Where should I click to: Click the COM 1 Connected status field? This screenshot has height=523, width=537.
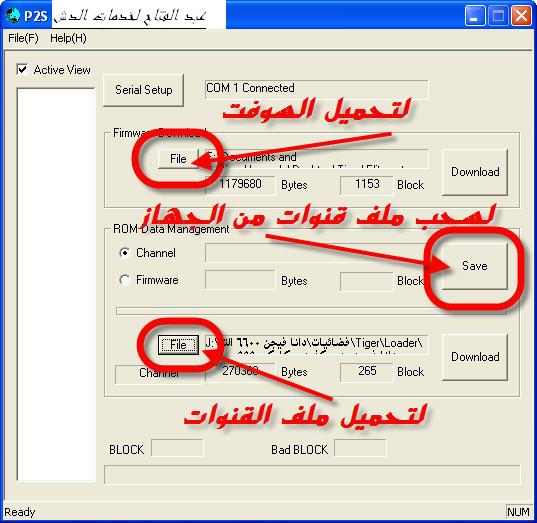(x=316, y=89)
